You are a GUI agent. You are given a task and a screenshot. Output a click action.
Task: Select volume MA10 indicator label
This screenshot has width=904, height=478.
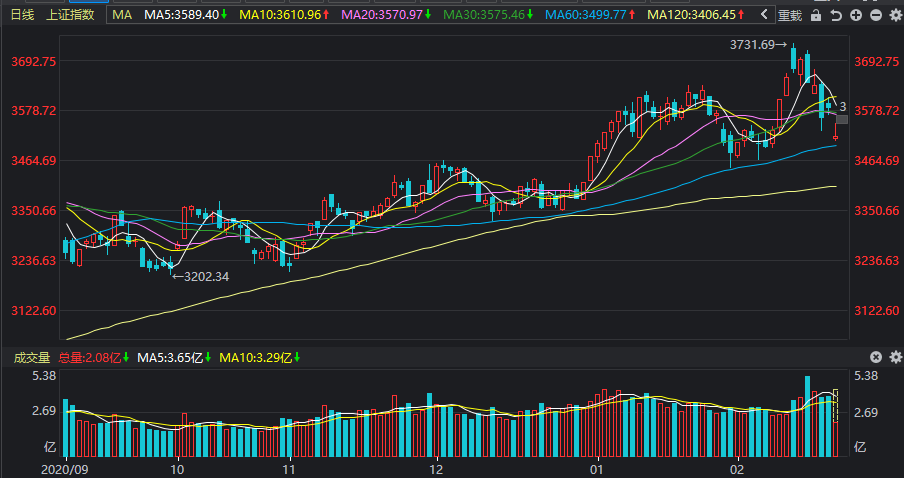(260, 357)
